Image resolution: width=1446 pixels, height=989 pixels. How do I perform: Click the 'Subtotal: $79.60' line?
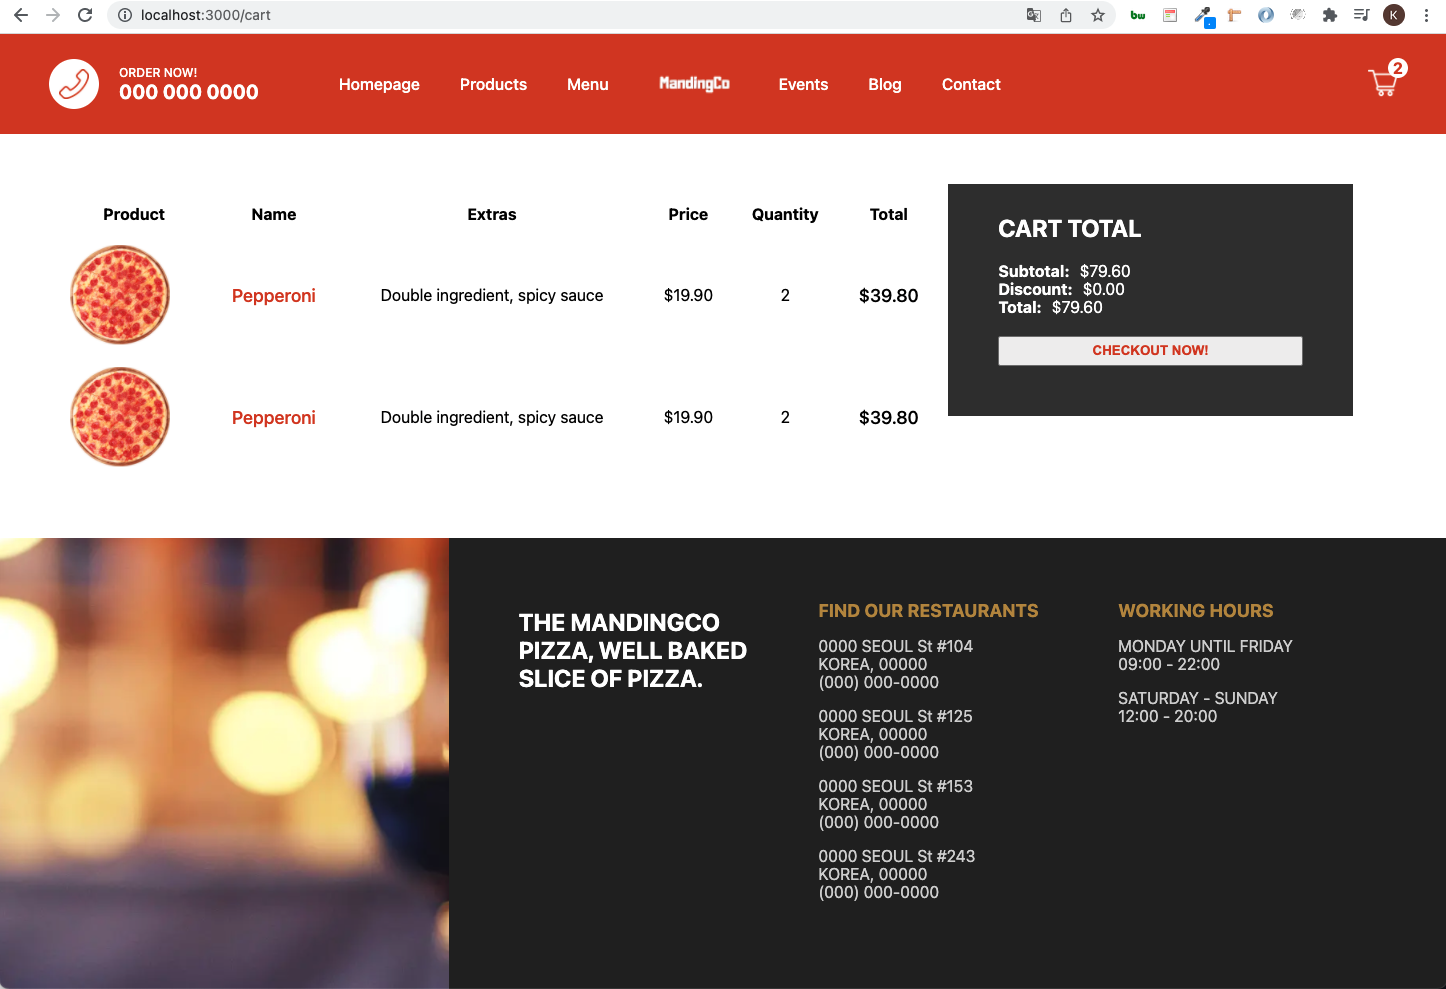[1064, 271]
